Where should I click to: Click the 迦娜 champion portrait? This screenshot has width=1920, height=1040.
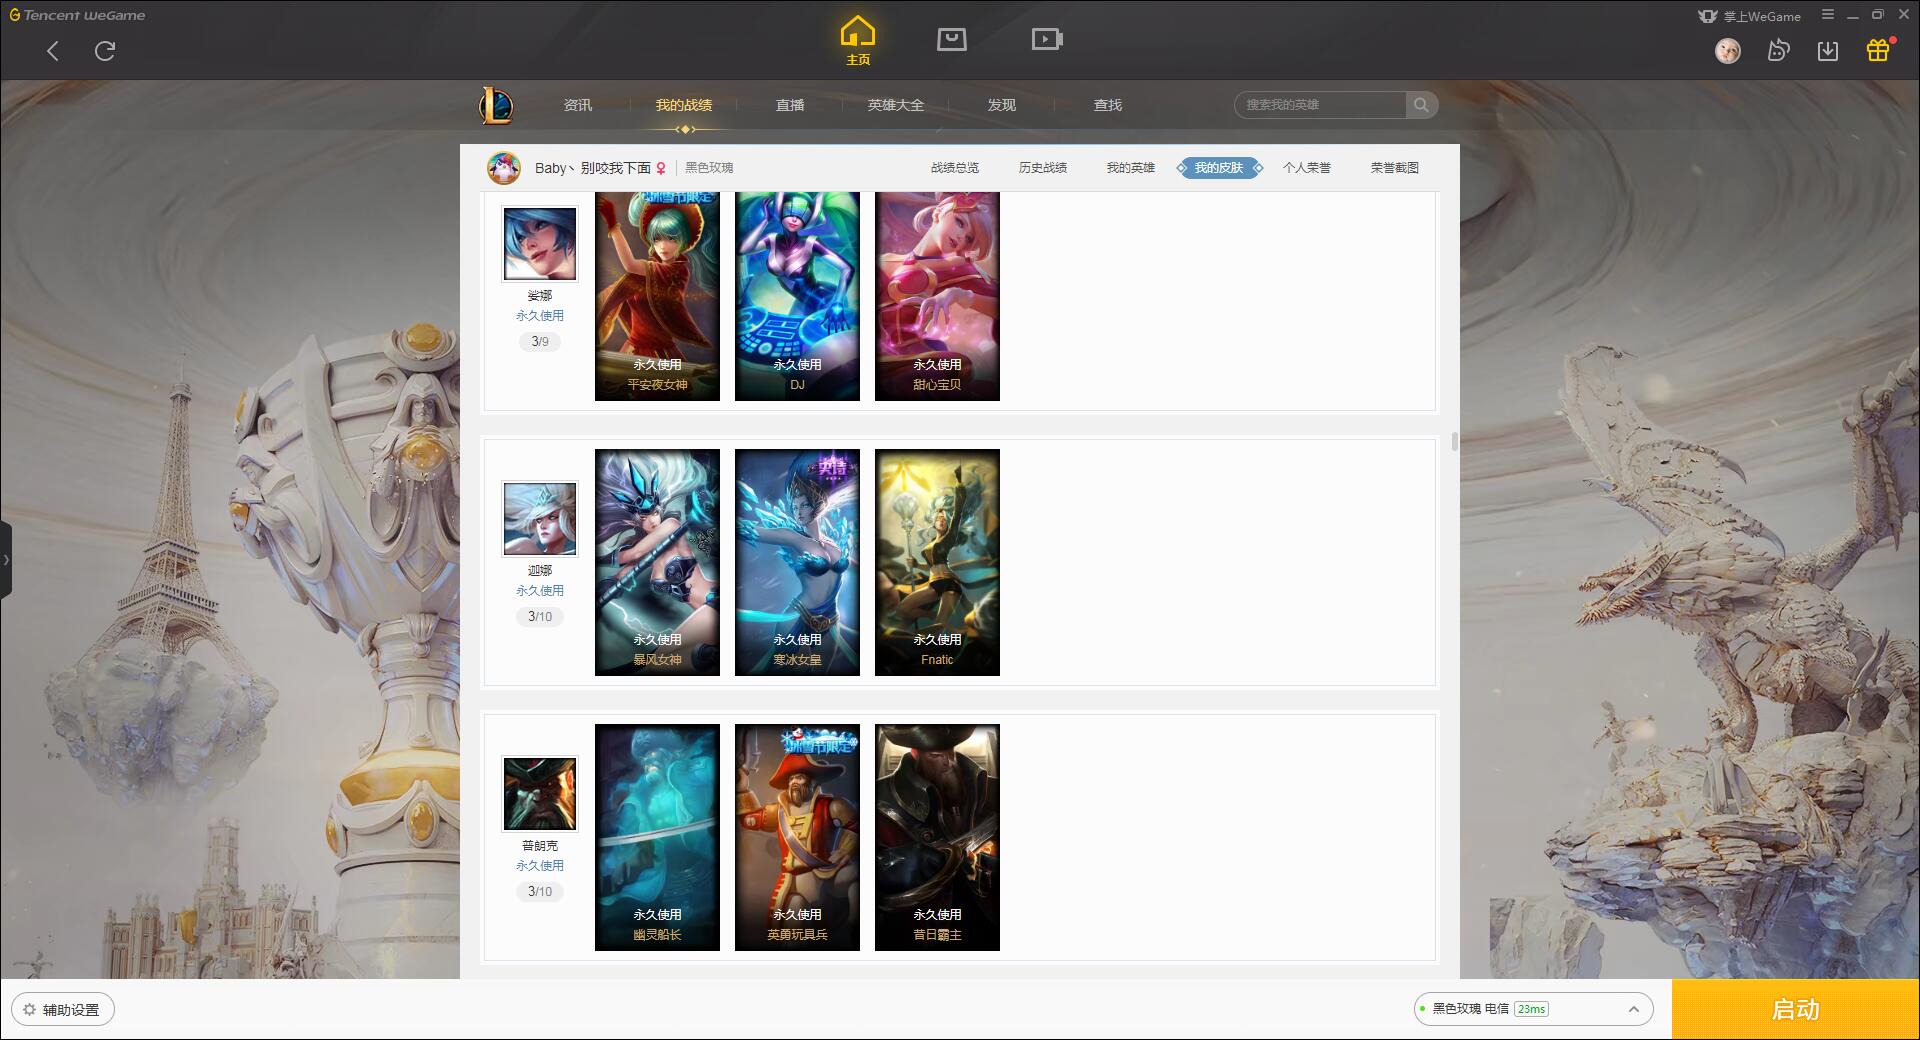[540, 519]
